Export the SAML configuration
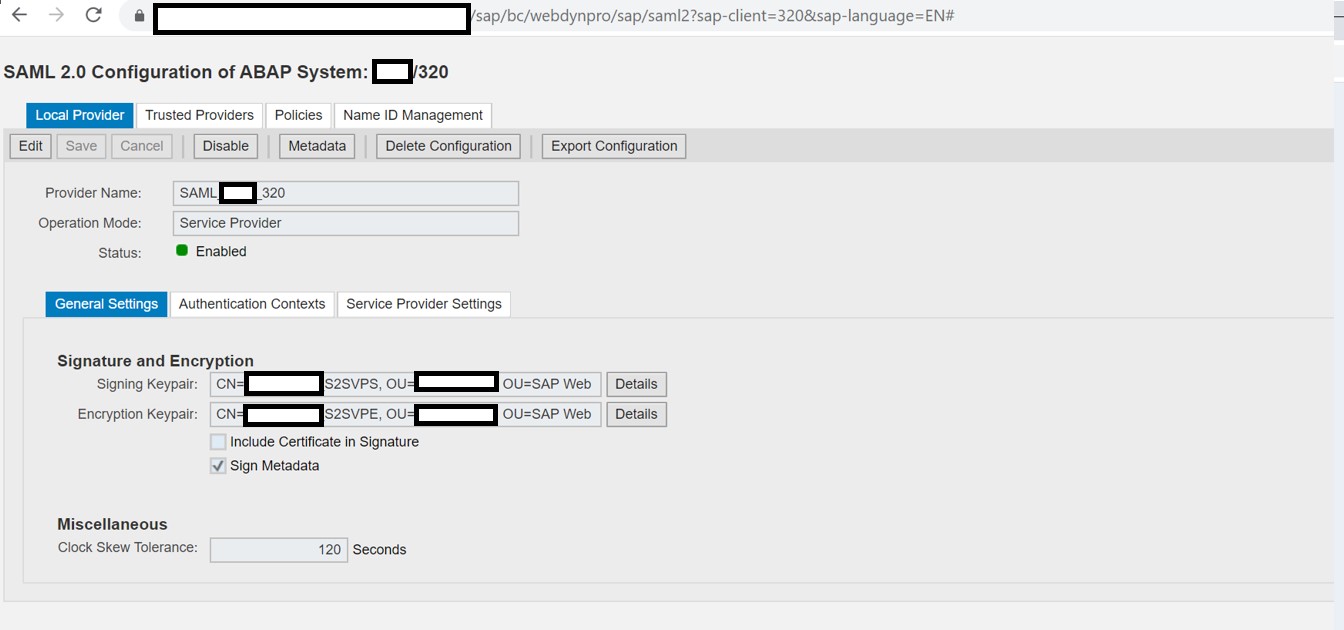 [613, 146]
